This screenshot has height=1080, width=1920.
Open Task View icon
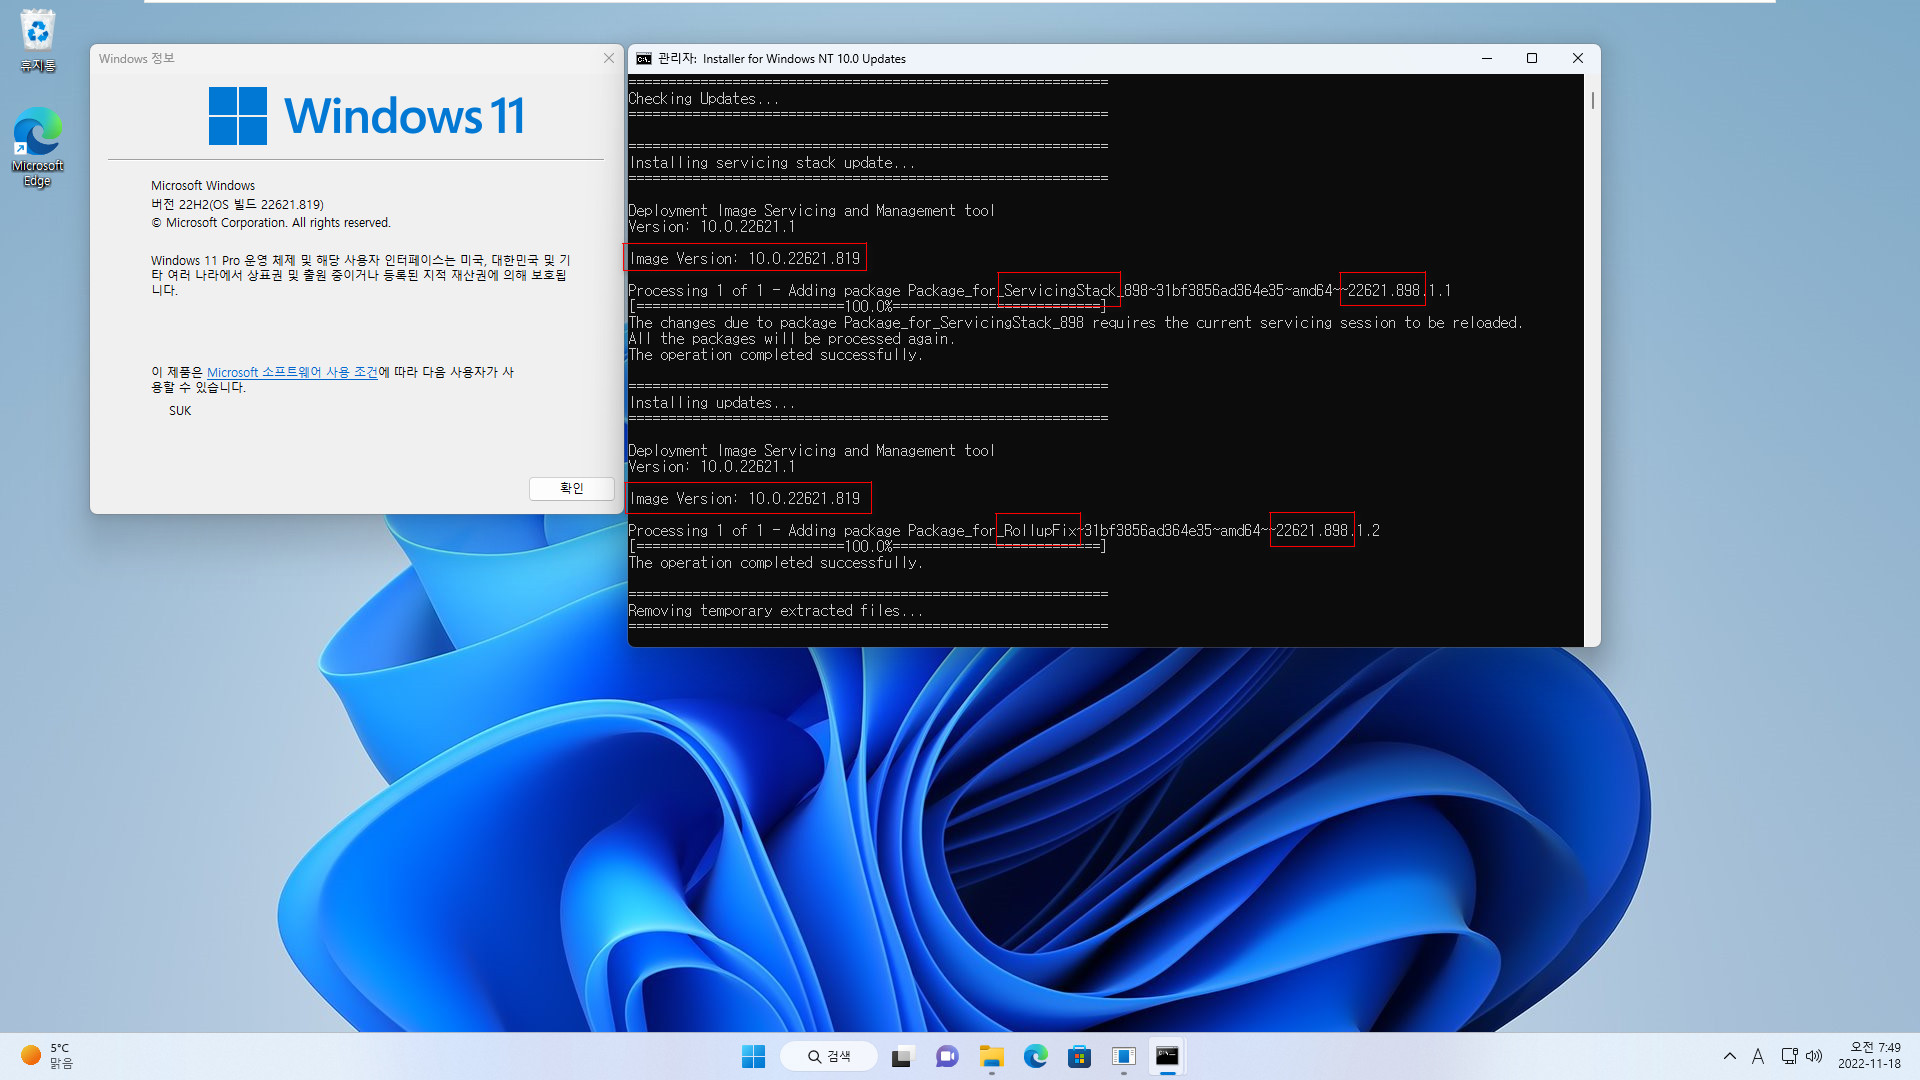[x=903, y=1055]
